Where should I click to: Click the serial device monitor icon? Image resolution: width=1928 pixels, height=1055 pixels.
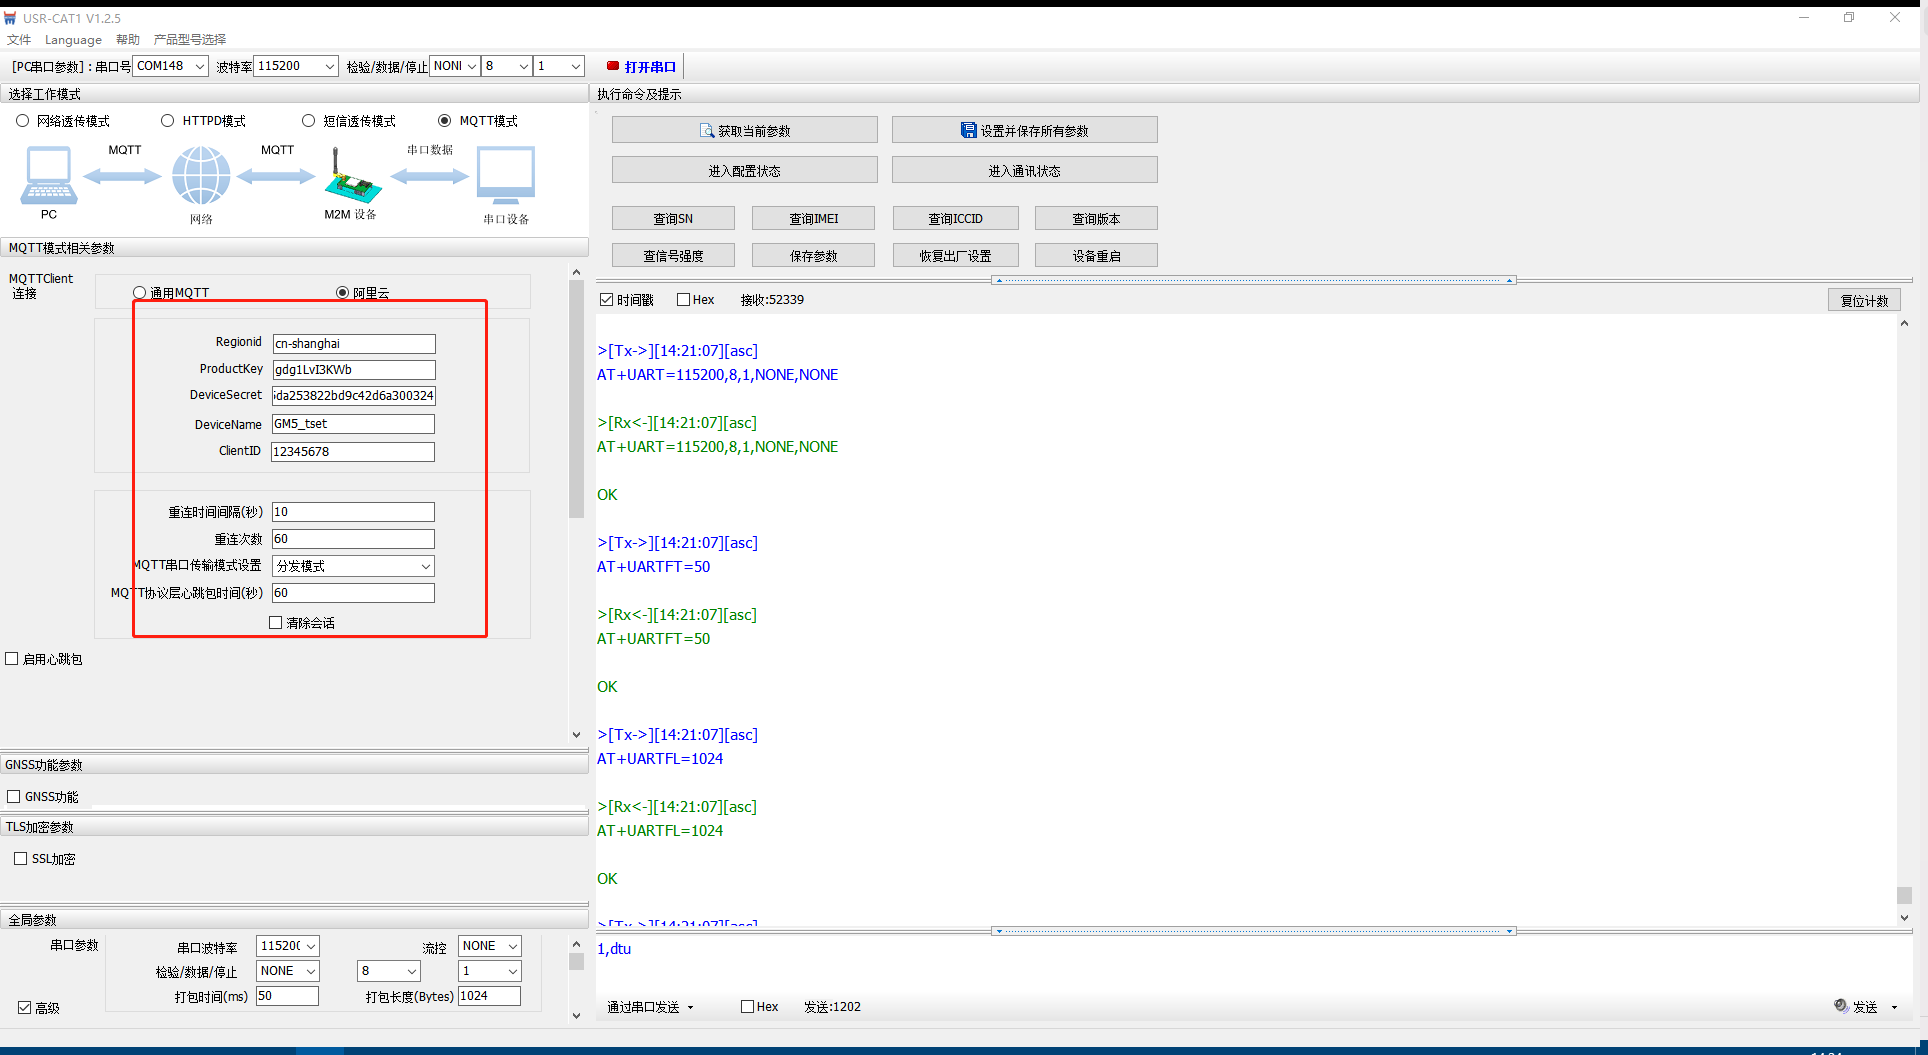click(506, 175)
